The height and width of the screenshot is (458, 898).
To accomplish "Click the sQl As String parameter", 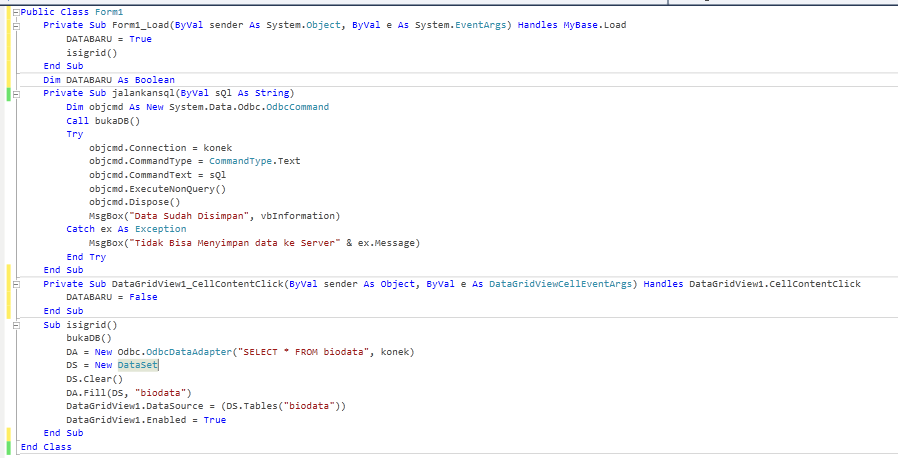I will click(252, 93).
